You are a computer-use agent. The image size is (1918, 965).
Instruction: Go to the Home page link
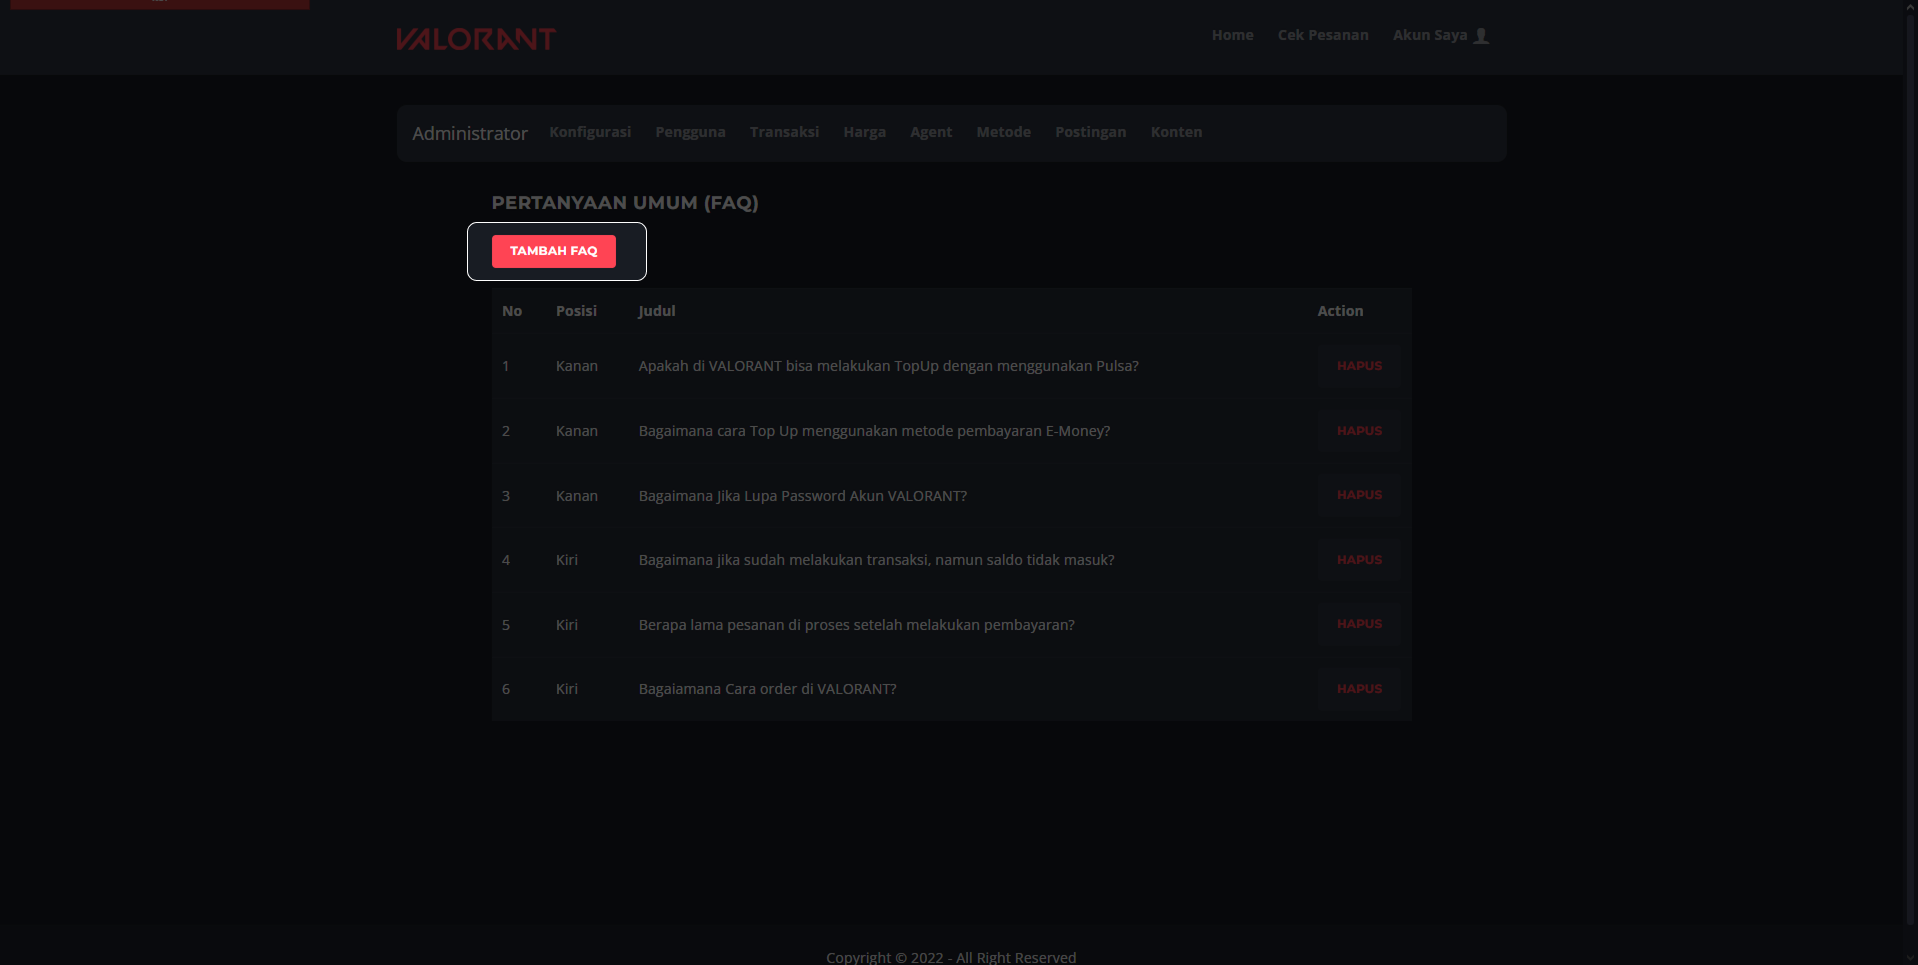(x=1232, y=35)
